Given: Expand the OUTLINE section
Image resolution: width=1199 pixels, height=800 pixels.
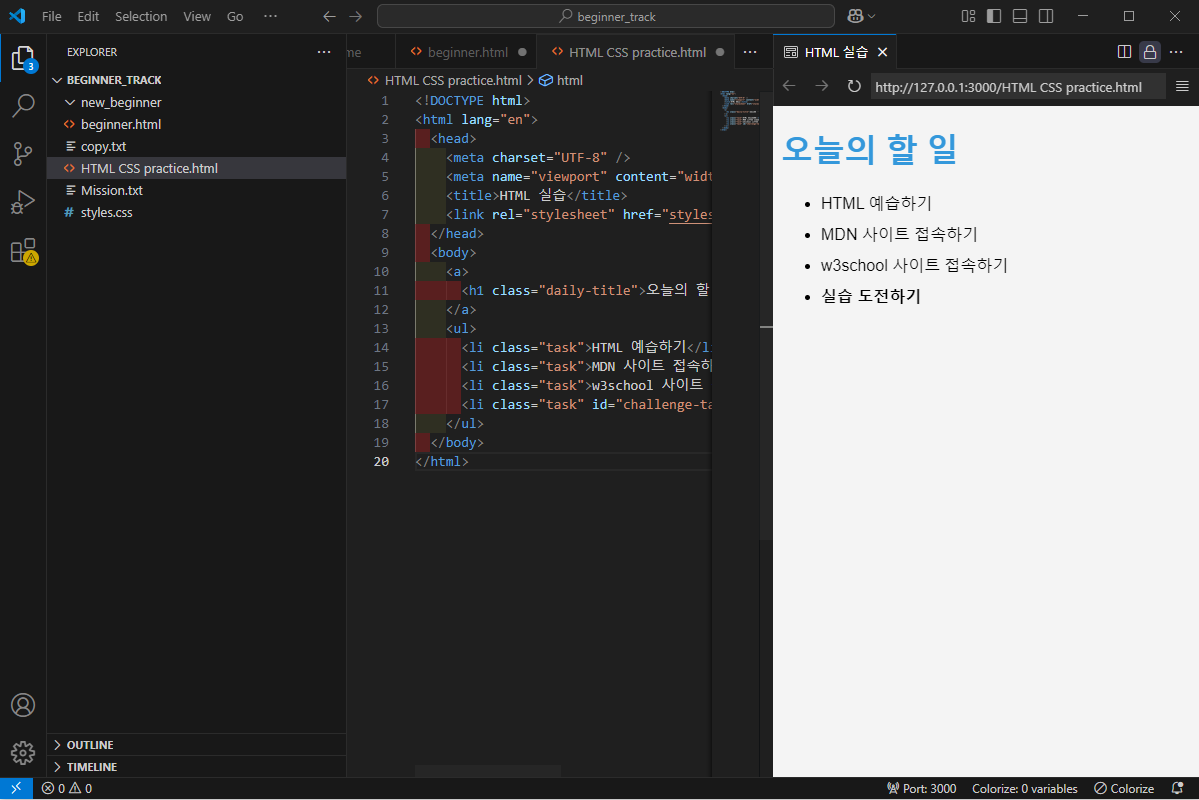Looking at the screenshot, I should (x=89, y=745).
